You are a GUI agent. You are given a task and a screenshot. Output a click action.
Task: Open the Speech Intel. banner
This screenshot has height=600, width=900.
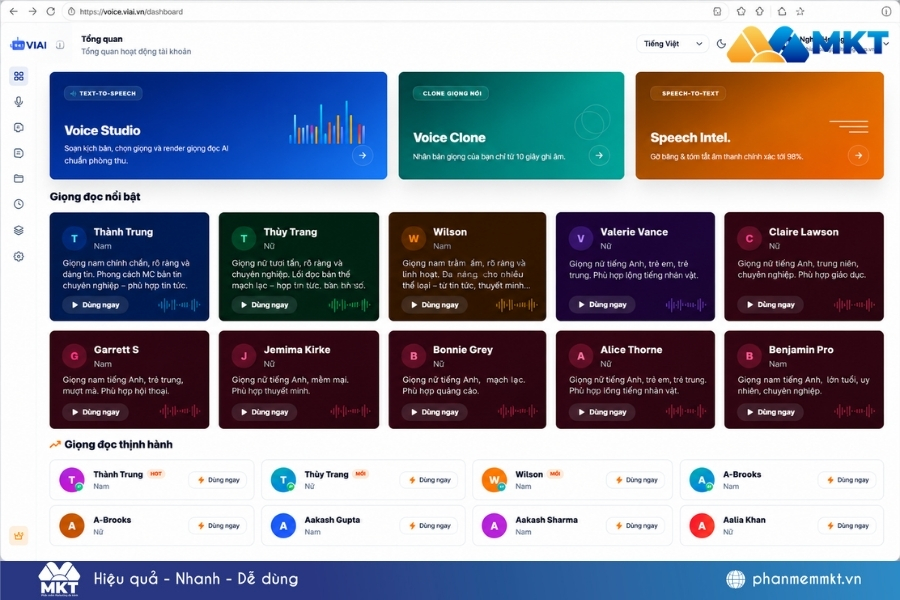point(759,126)
